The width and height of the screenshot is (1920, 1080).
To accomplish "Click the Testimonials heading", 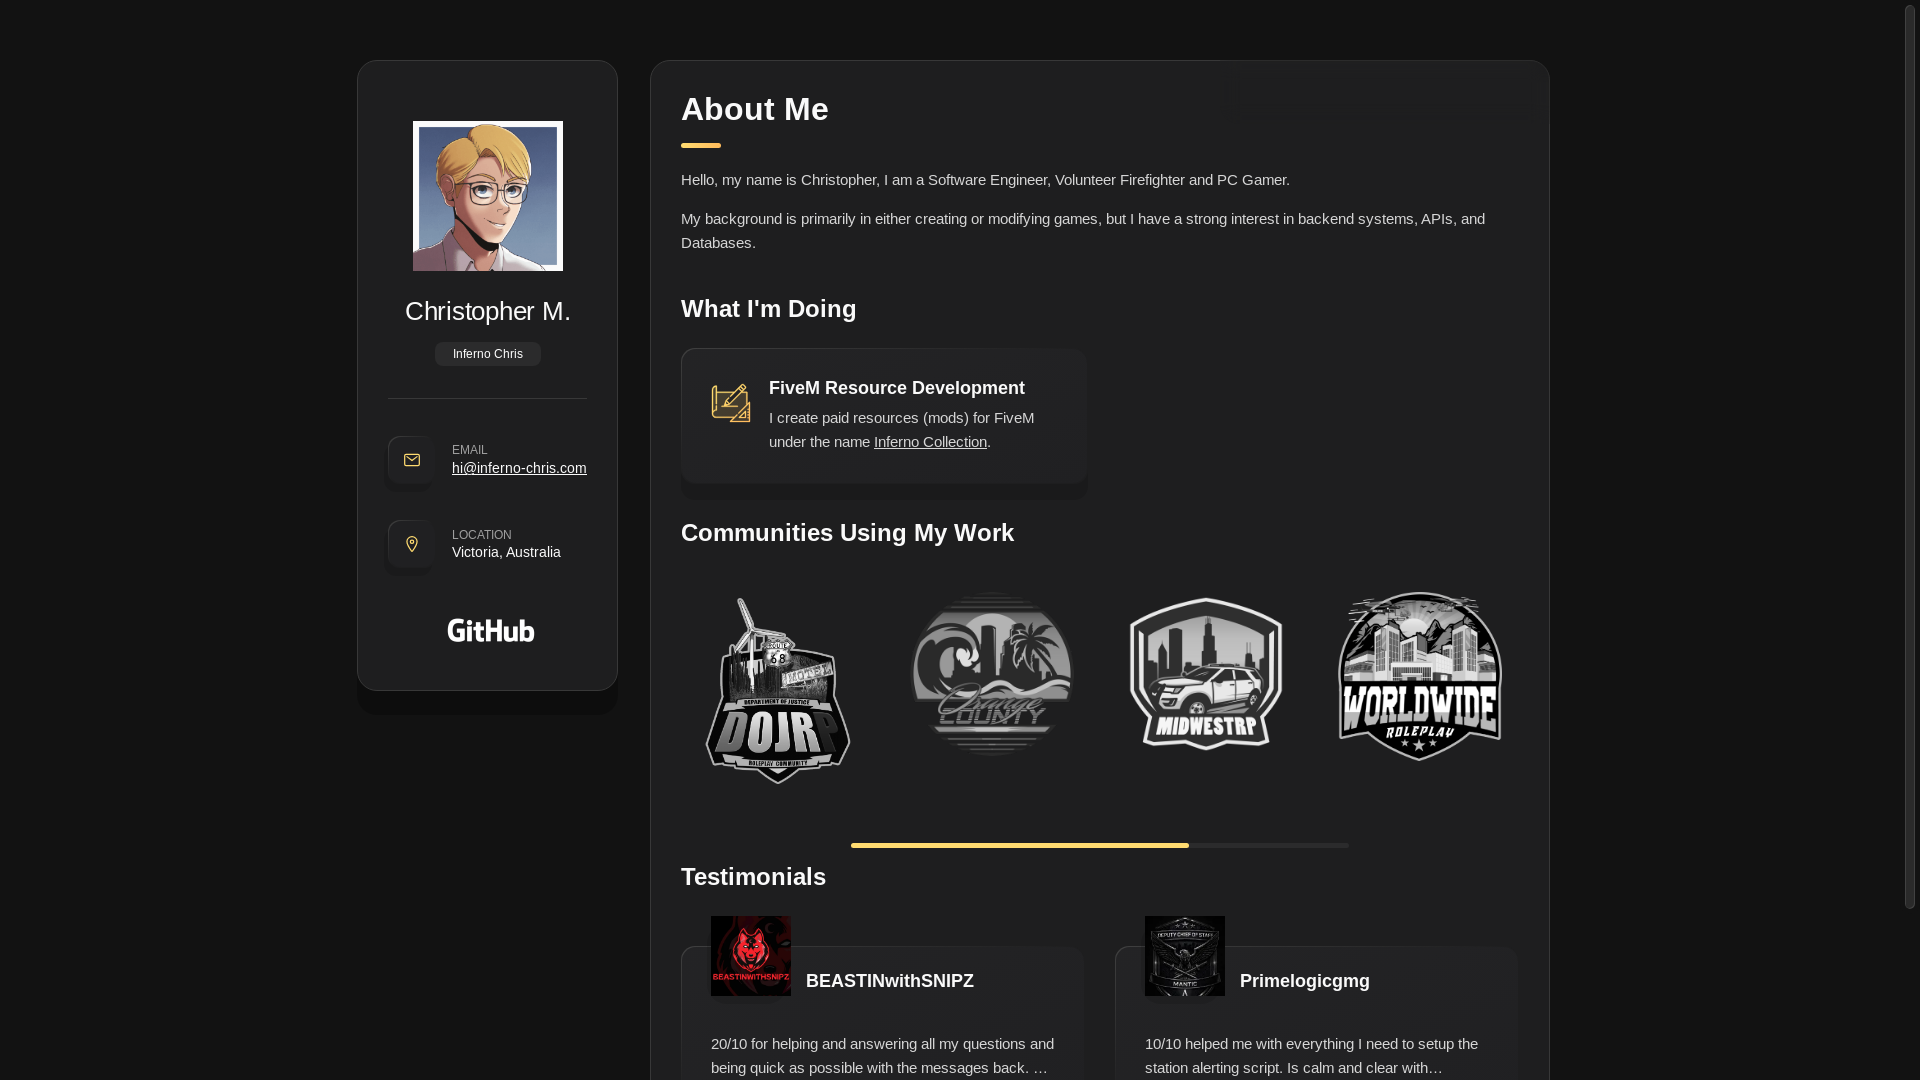I will tap(754, 877).
